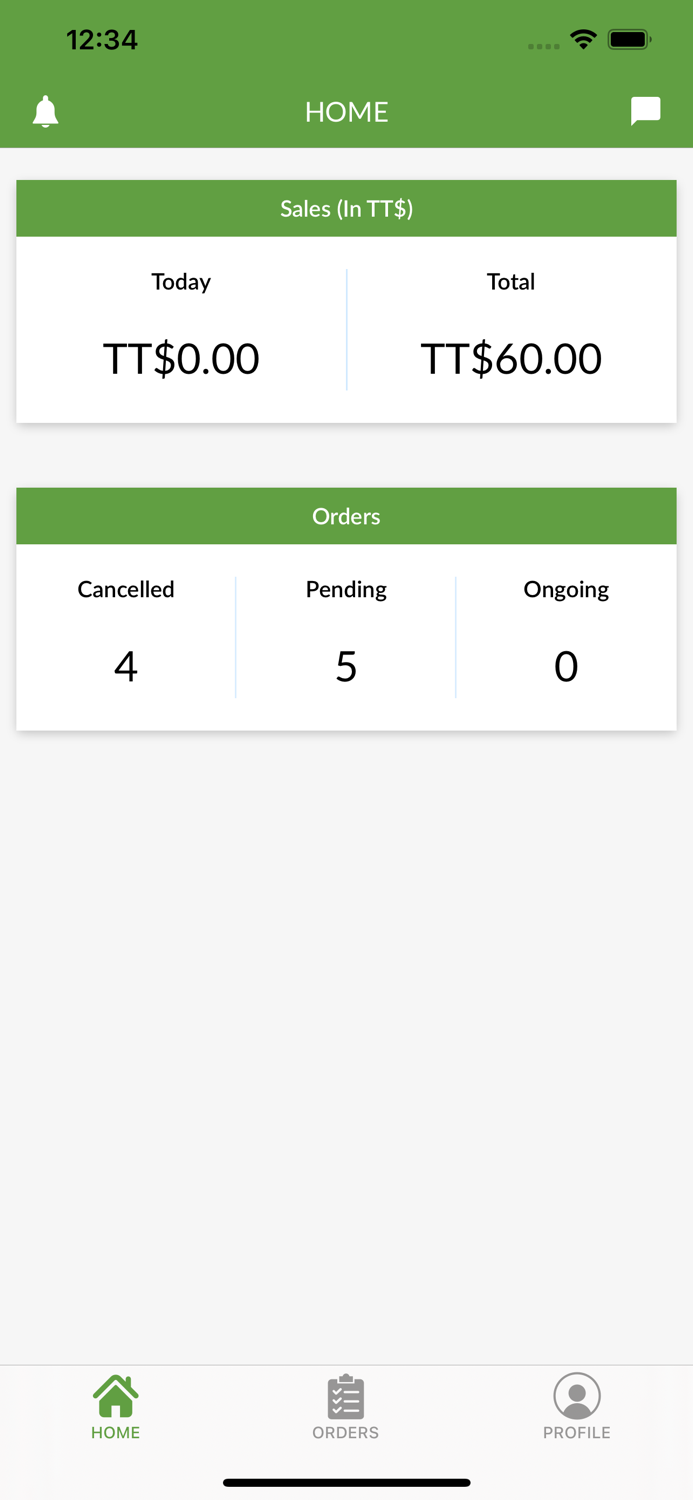Select the Pending orders count of 5
The image size is (693, 1500).
(345, 665)
